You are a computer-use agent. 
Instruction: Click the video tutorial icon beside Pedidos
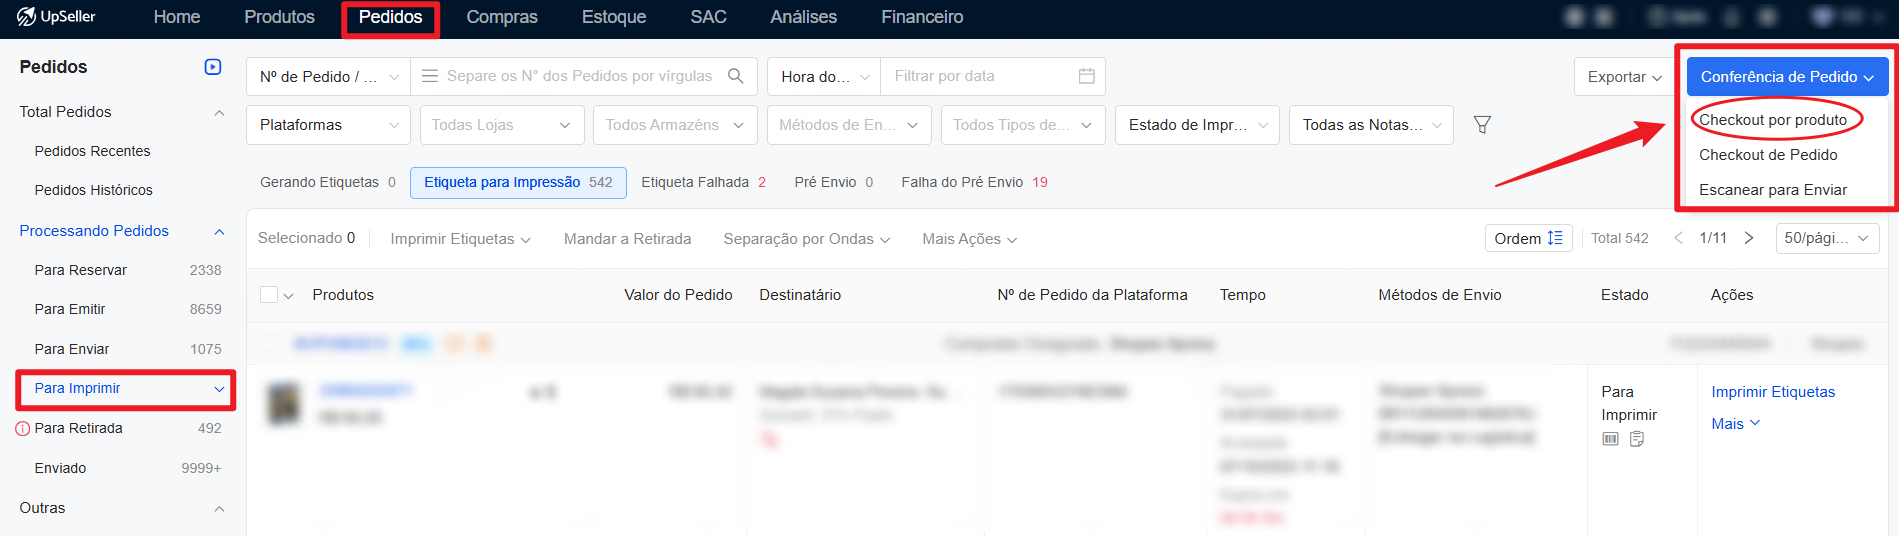[213, 67]
